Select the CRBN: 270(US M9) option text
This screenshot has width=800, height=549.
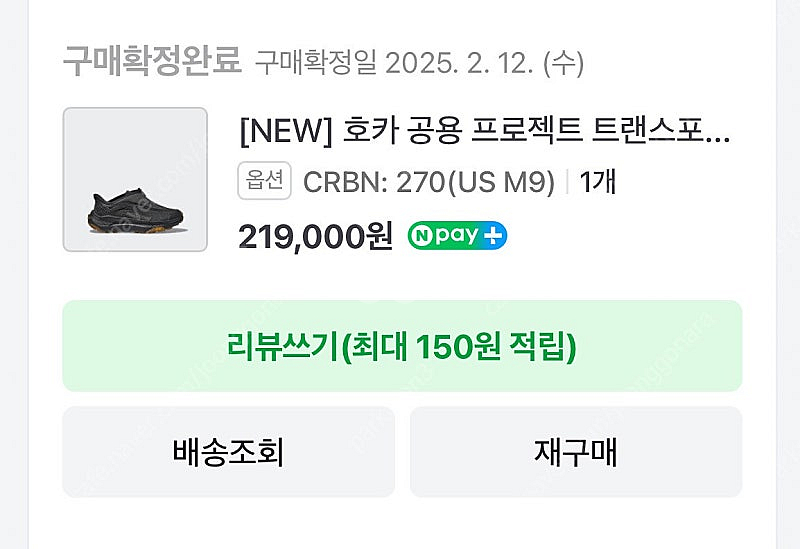point(428,183)
